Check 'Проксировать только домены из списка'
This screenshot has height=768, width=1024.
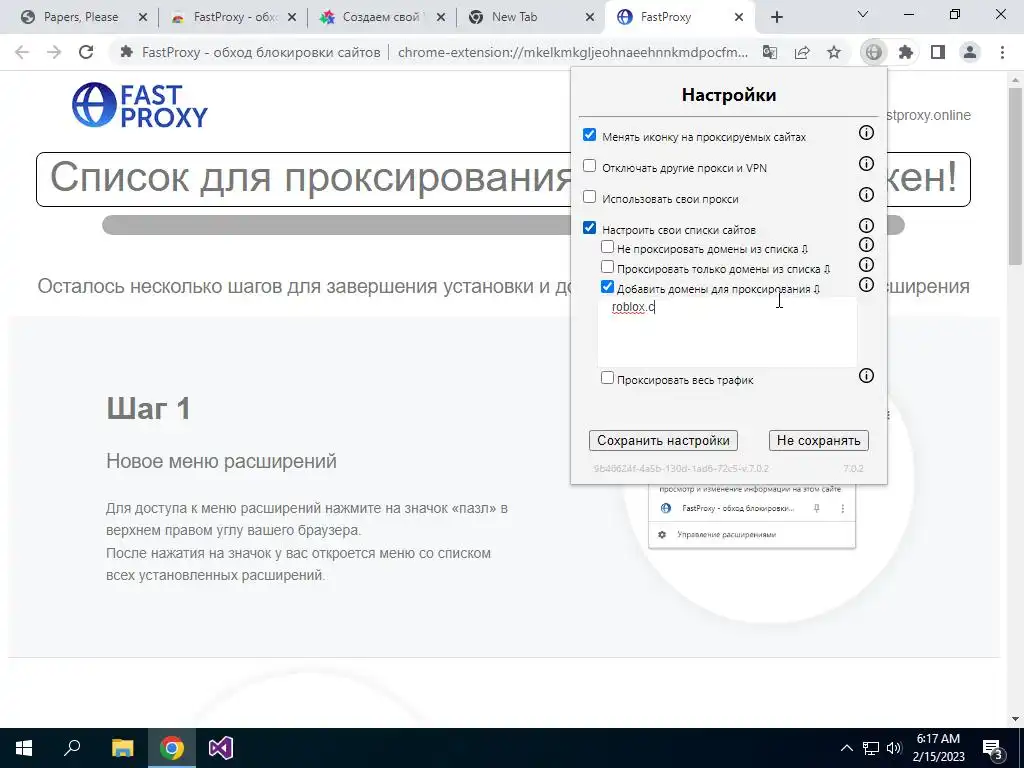click(607, 266)
